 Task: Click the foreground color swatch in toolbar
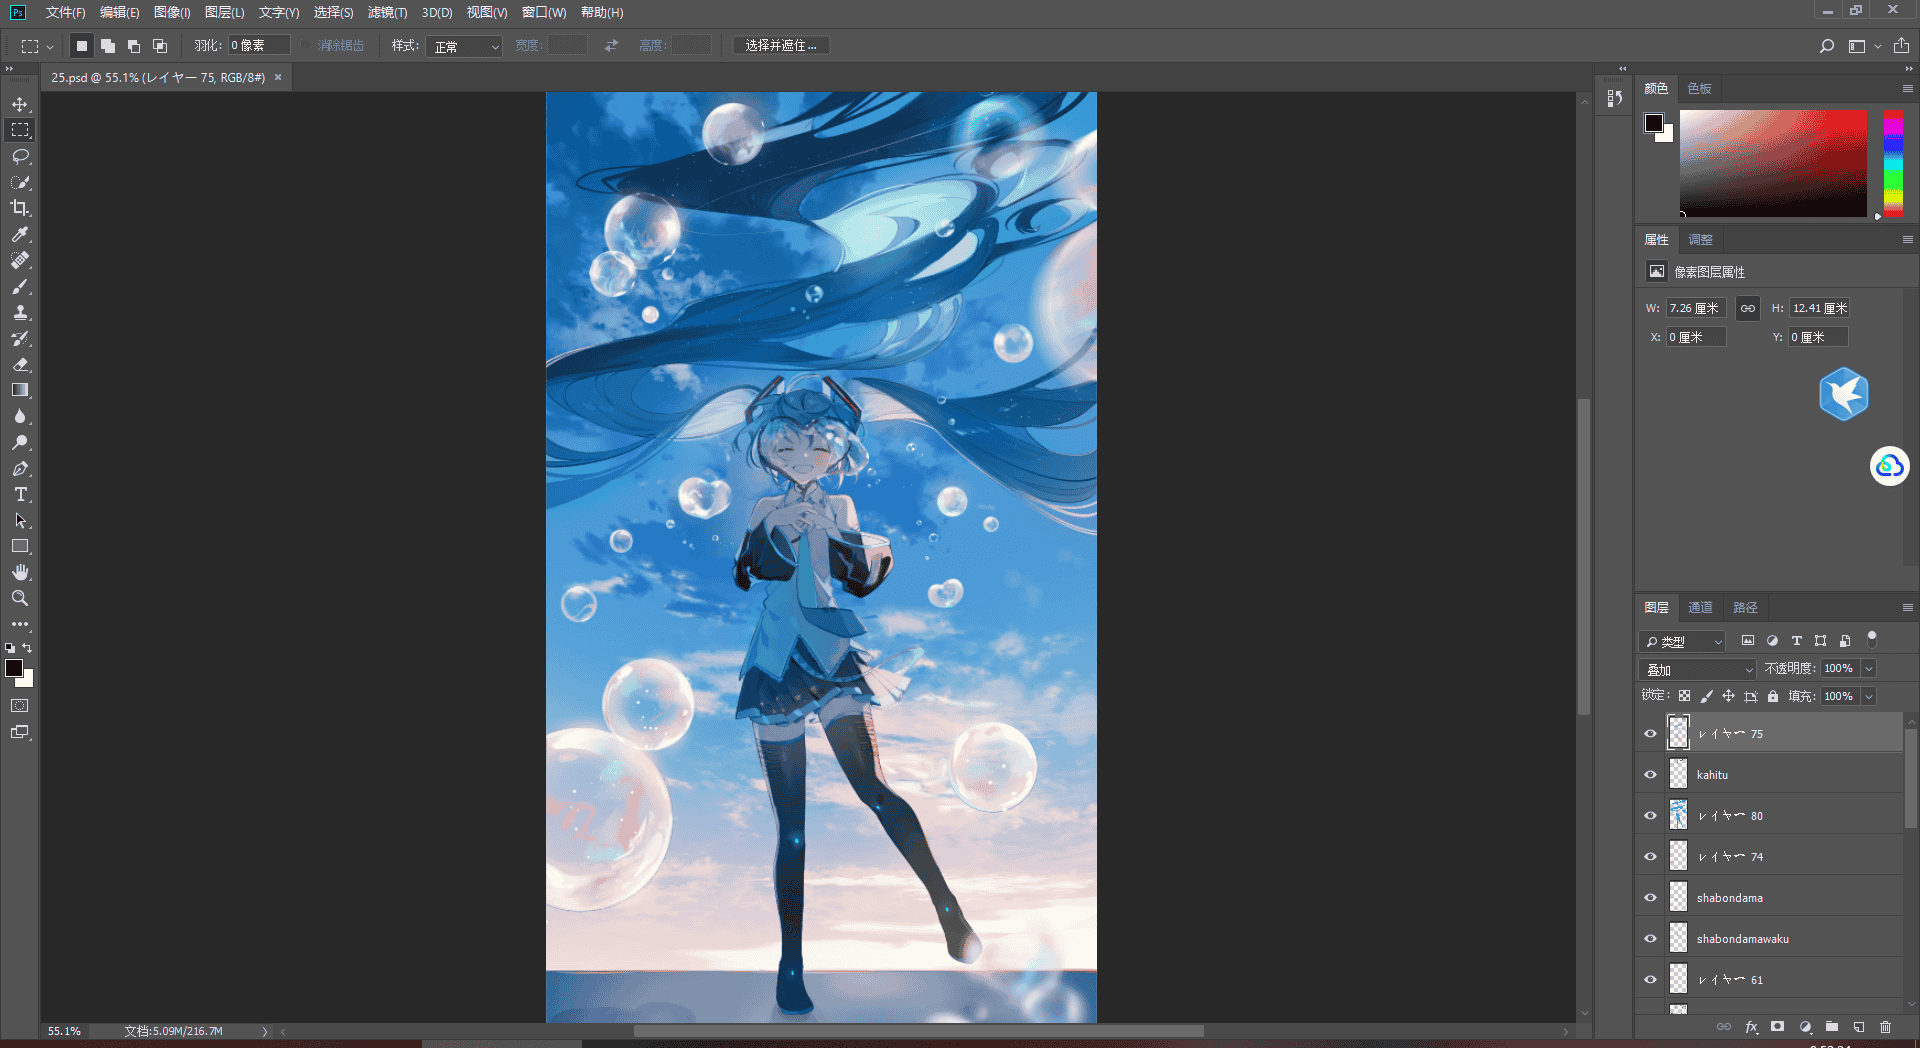coord(13,668)
